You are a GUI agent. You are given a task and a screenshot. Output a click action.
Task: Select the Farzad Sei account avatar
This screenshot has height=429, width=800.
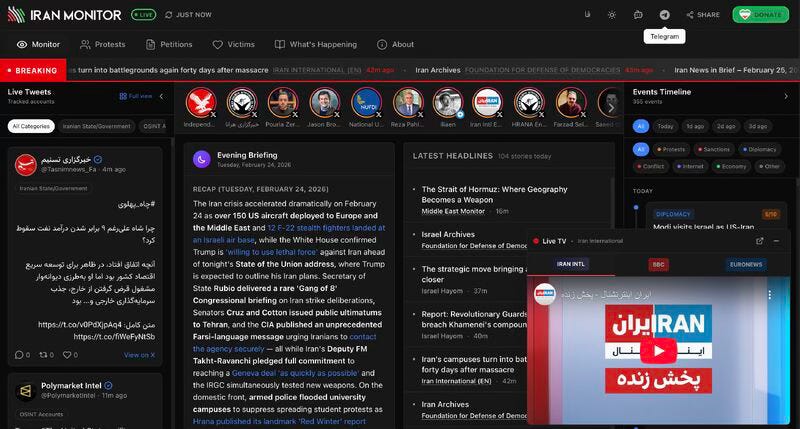coord(571,103)
